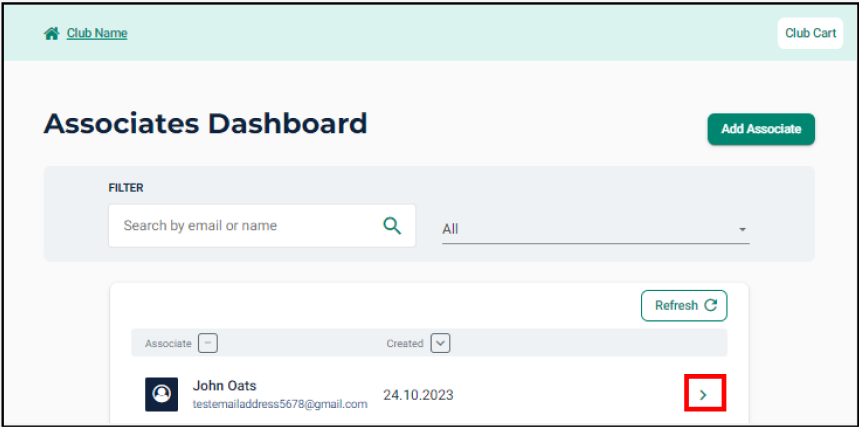Click John Oats' profile avatar icon

tap(161, 395)
